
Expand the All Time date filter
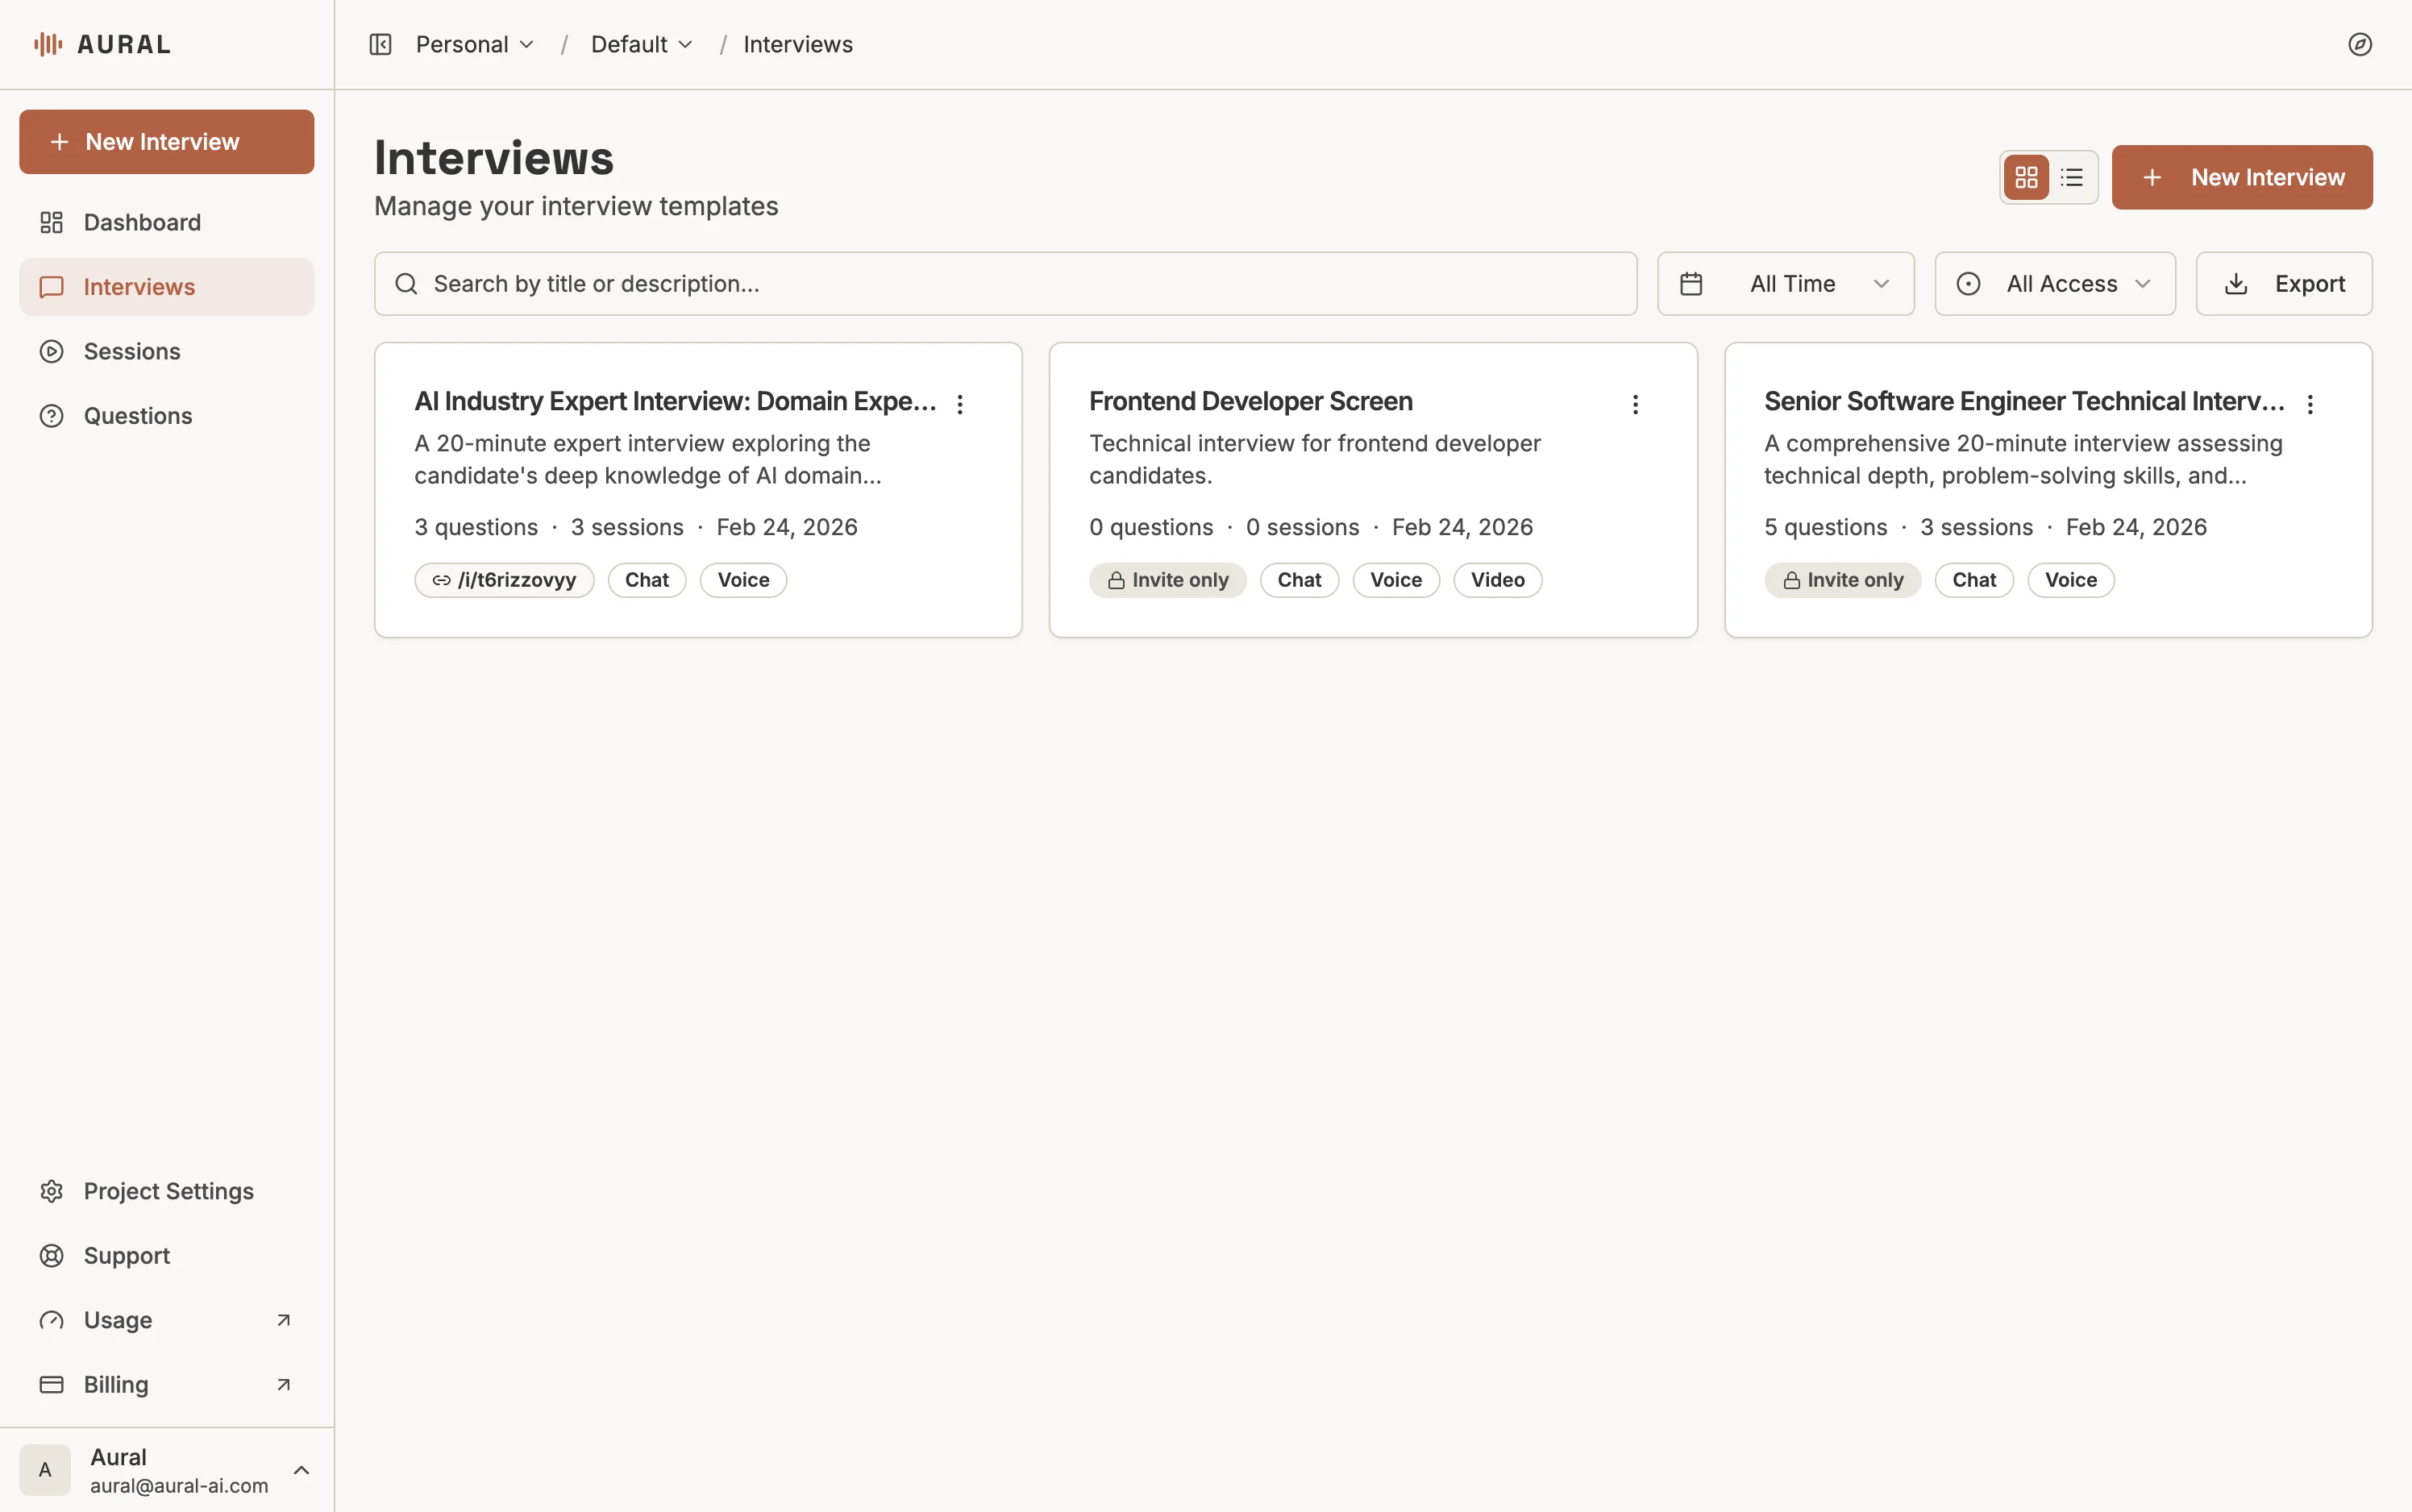tap(1785, 284)
